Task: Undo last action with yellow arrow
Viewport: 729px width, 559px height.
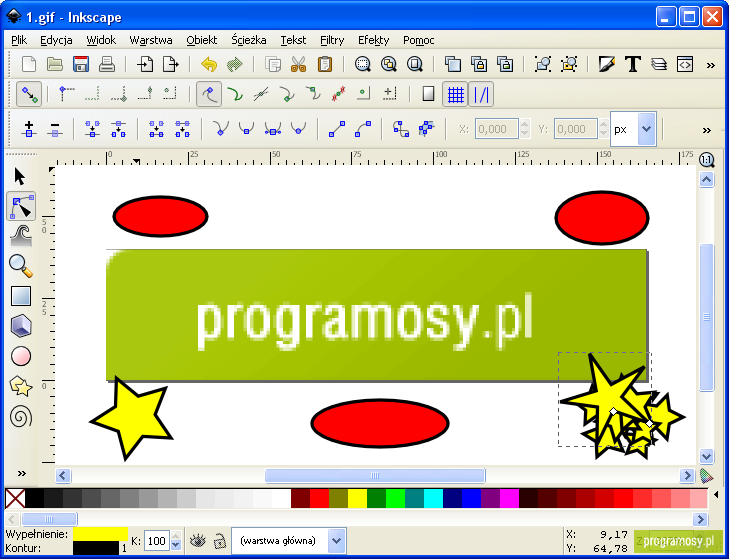Action: click(209, 64)
